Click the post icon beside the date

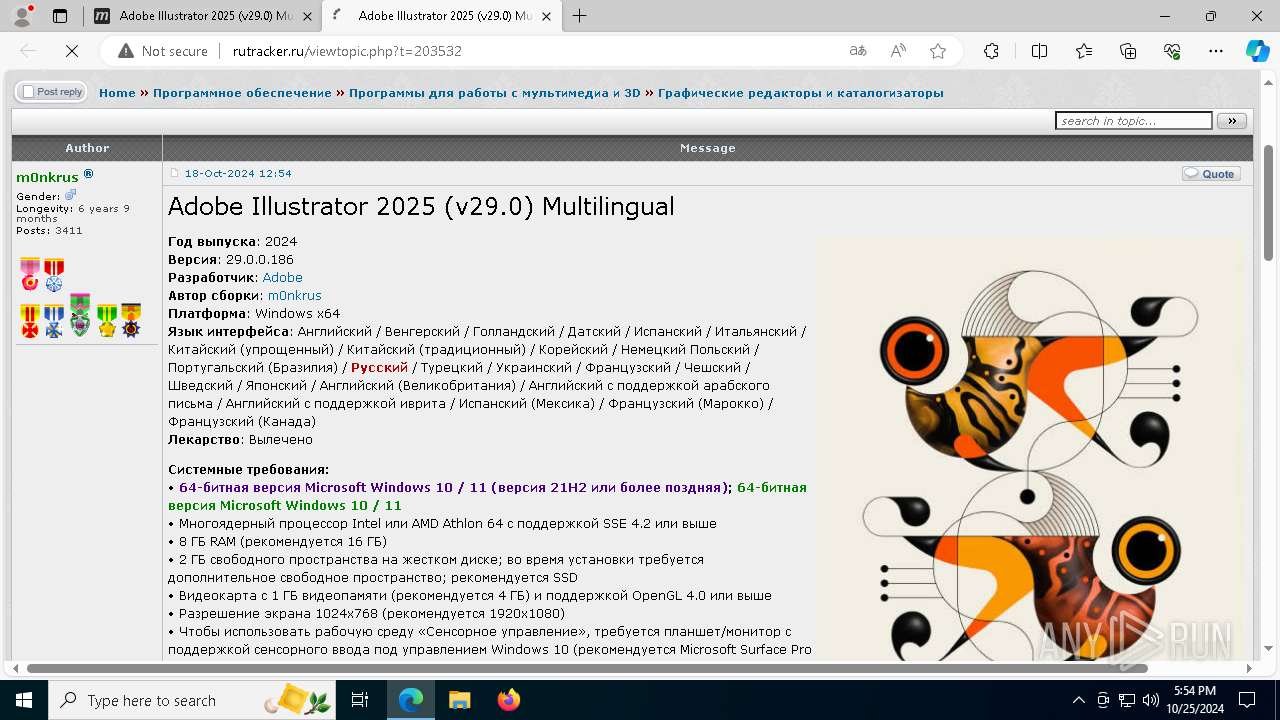[x=174, y=173]
